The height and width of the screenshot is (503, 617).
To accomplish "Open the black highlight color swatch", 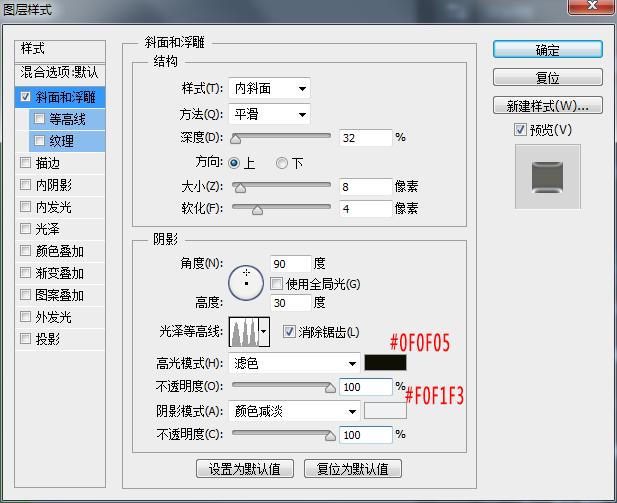I will pos(385,362).
